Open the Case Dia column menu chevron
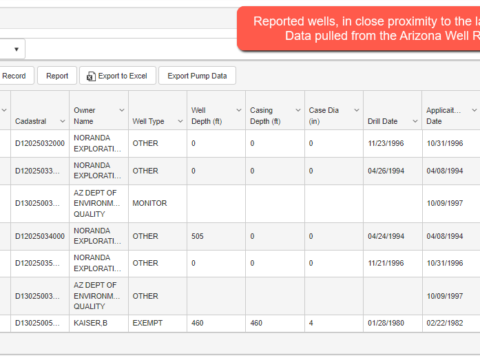 click(x=357, y=110)
